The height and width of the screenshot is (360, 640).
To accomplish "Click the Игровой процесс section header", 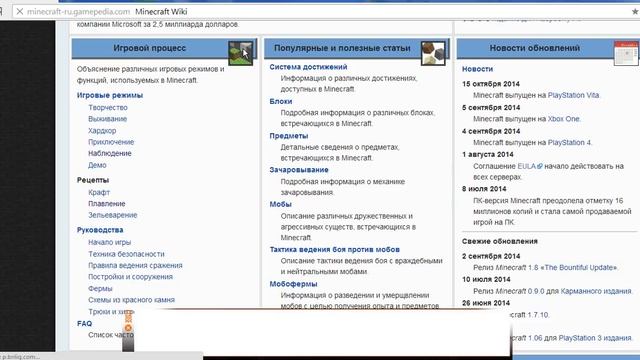I will click(149, 48).
